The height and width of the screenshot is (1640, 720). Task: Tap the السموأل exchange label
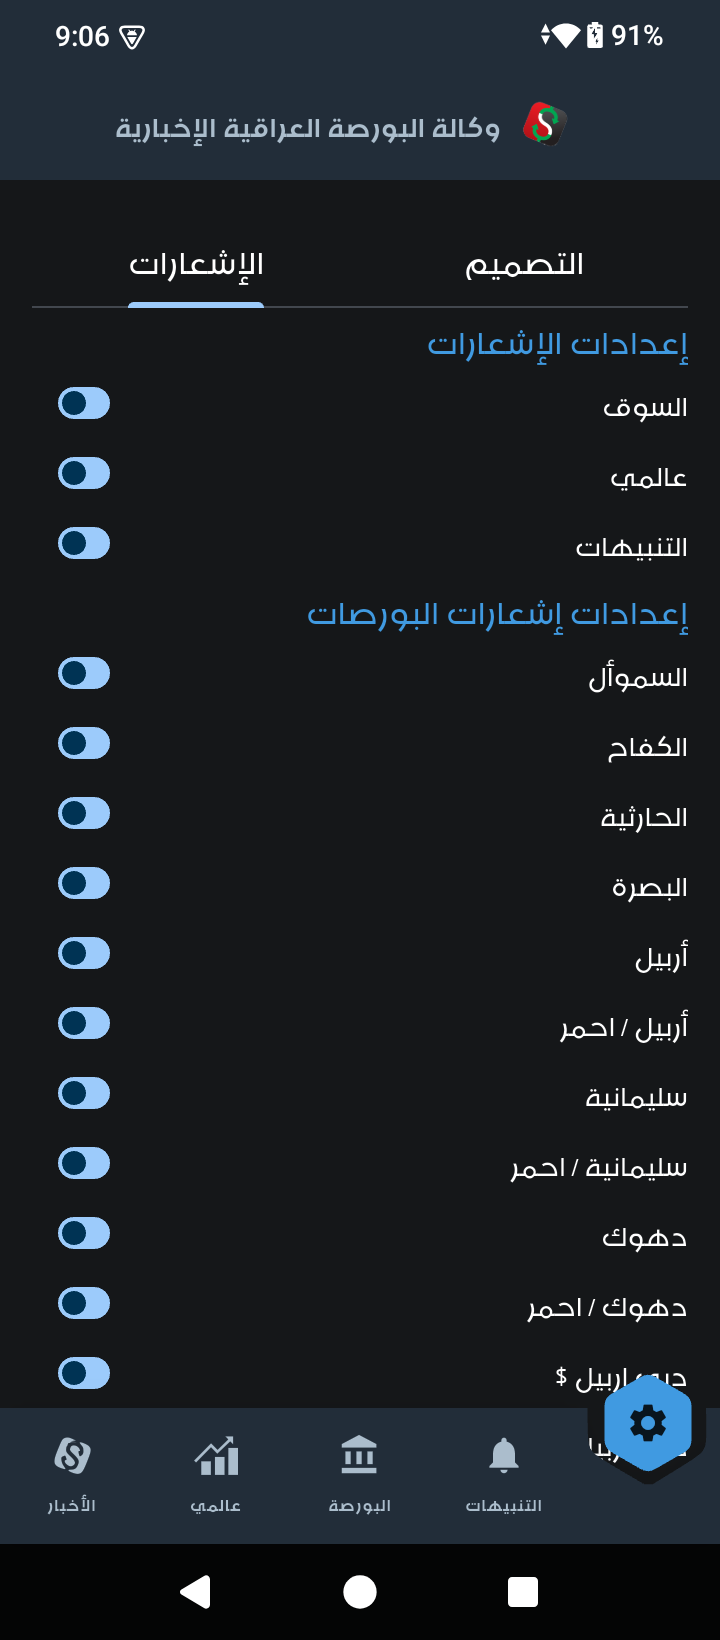[x=637, y=678]
